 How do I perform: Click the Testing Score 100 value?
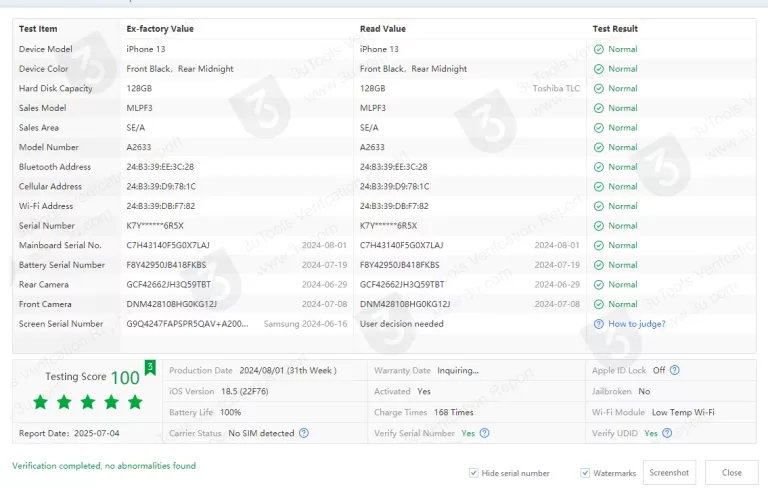[x=125, y=378]
